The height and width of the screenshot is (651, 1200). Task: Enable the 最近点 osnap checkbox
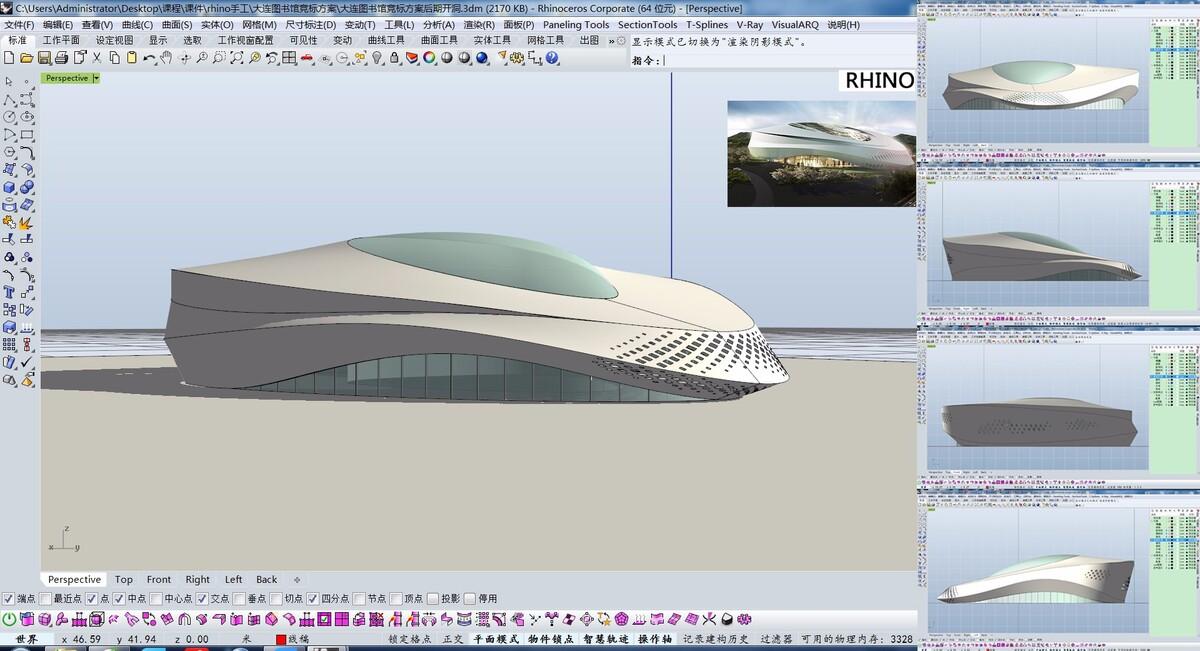click(45, 599)
